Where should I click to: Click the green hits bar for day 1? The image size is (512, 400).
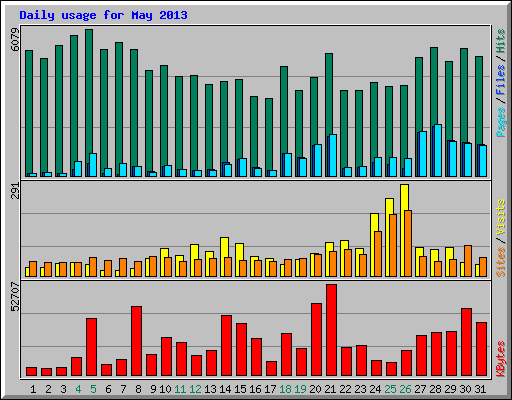tap(29, 112)
